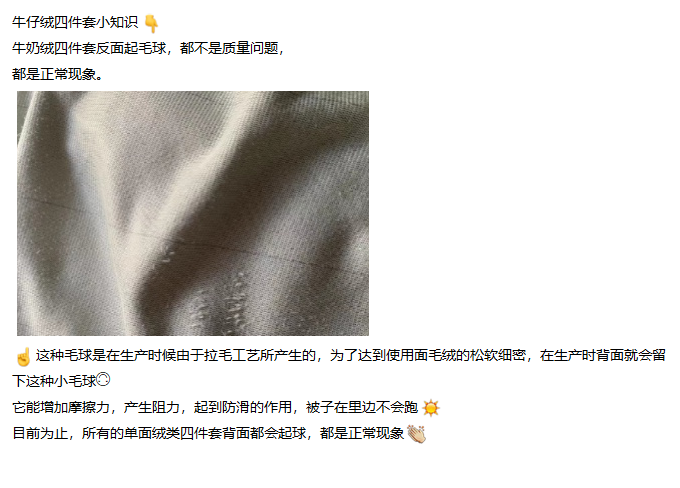Click the text 都是正常现象。
Image resolution: width=680 pixels, height=488 pixels.
[58, 74]
